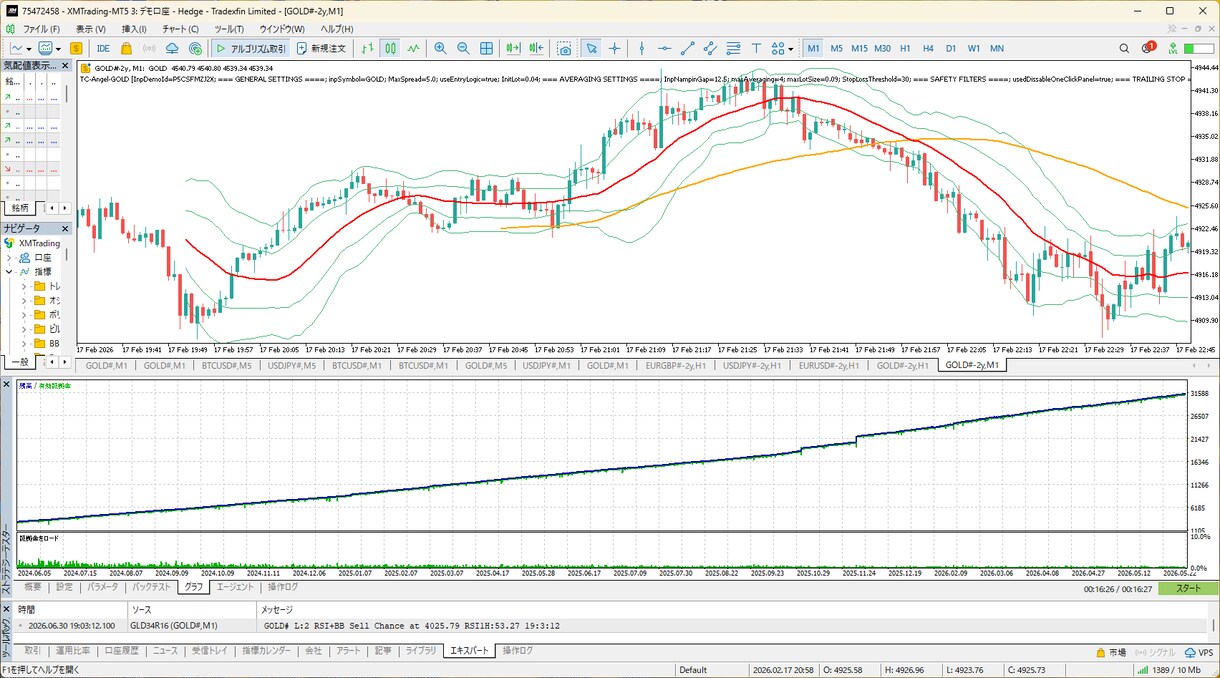This screenshot has width=1220, height=678.
Task: Select the text label tool
Action: [x=756, y=48]
